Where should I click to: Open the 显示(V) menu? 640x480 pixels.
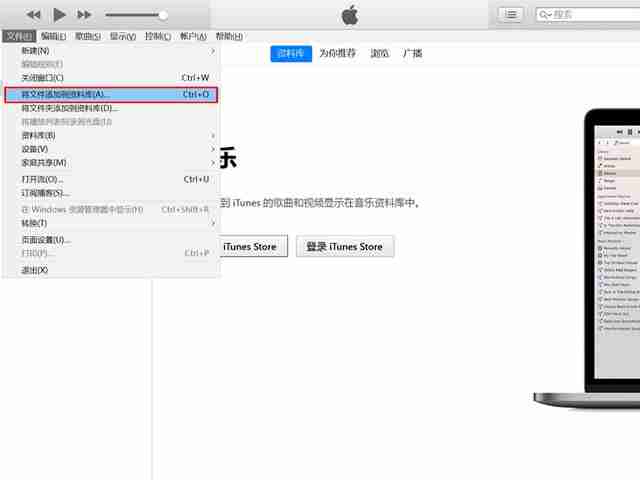pyautogui.click(x=123, y=36)
